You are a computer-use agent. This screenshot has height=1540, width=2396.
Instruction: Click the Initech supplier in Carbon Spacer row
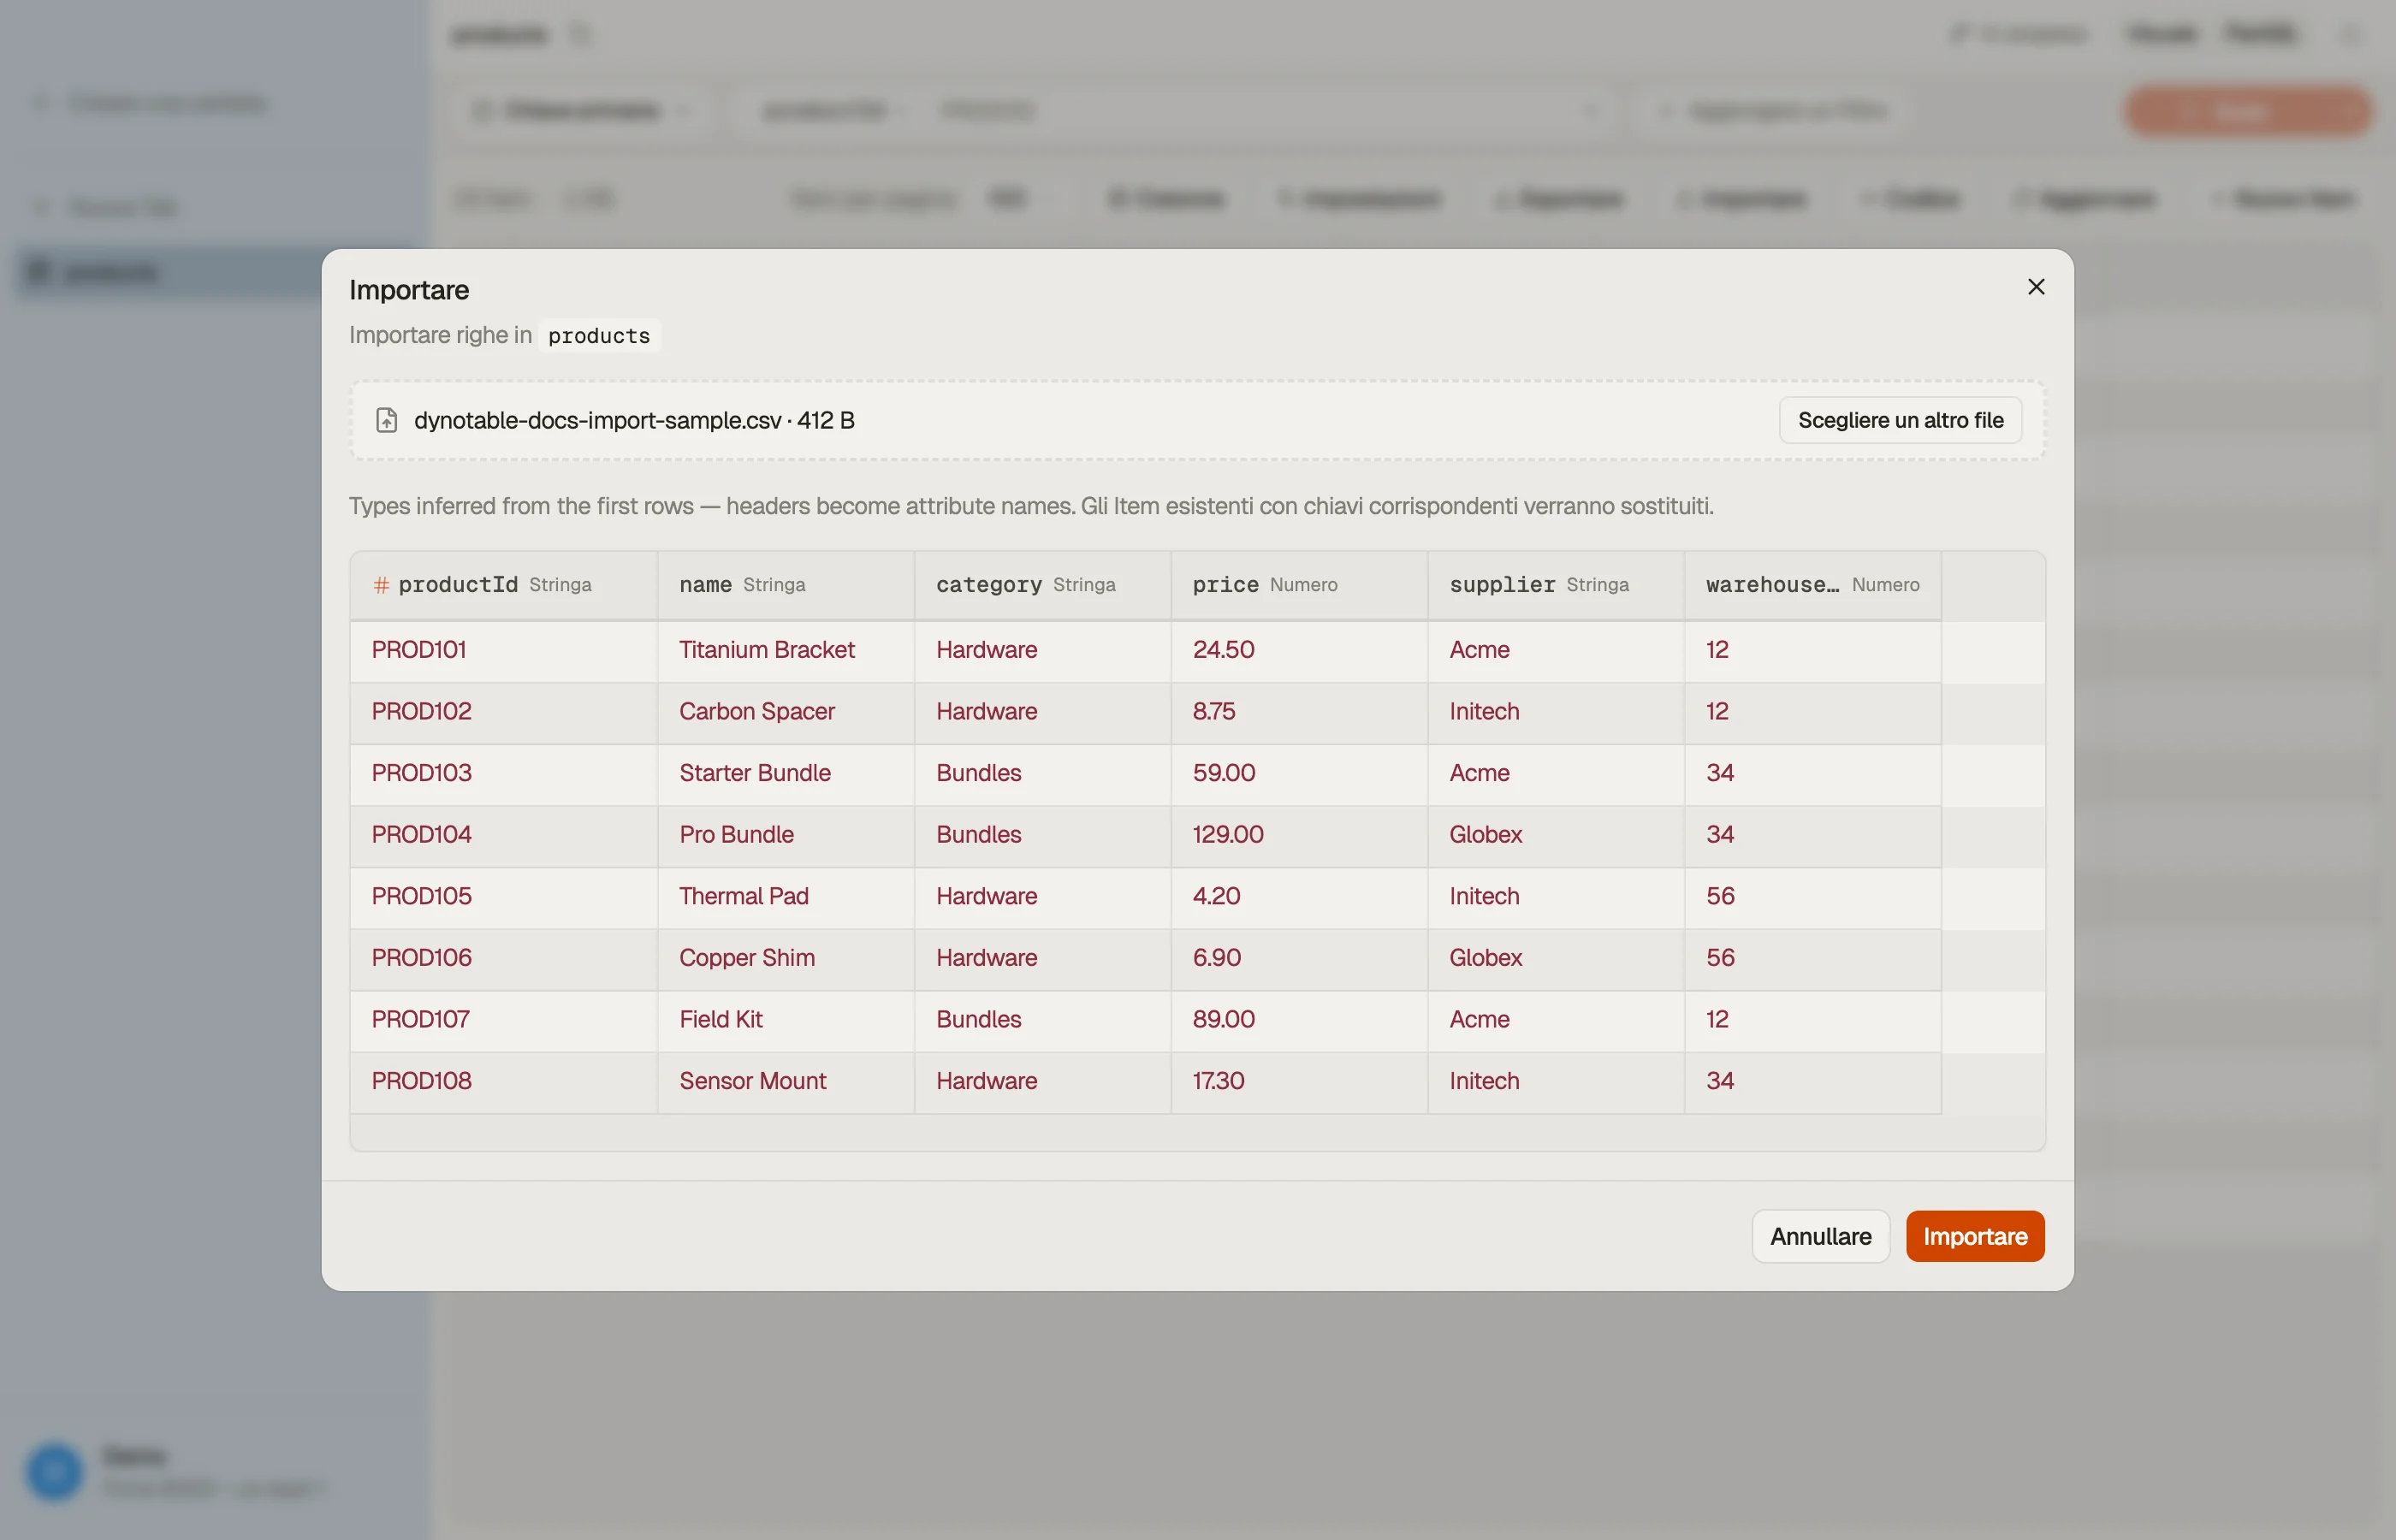tap(1555, 712)
